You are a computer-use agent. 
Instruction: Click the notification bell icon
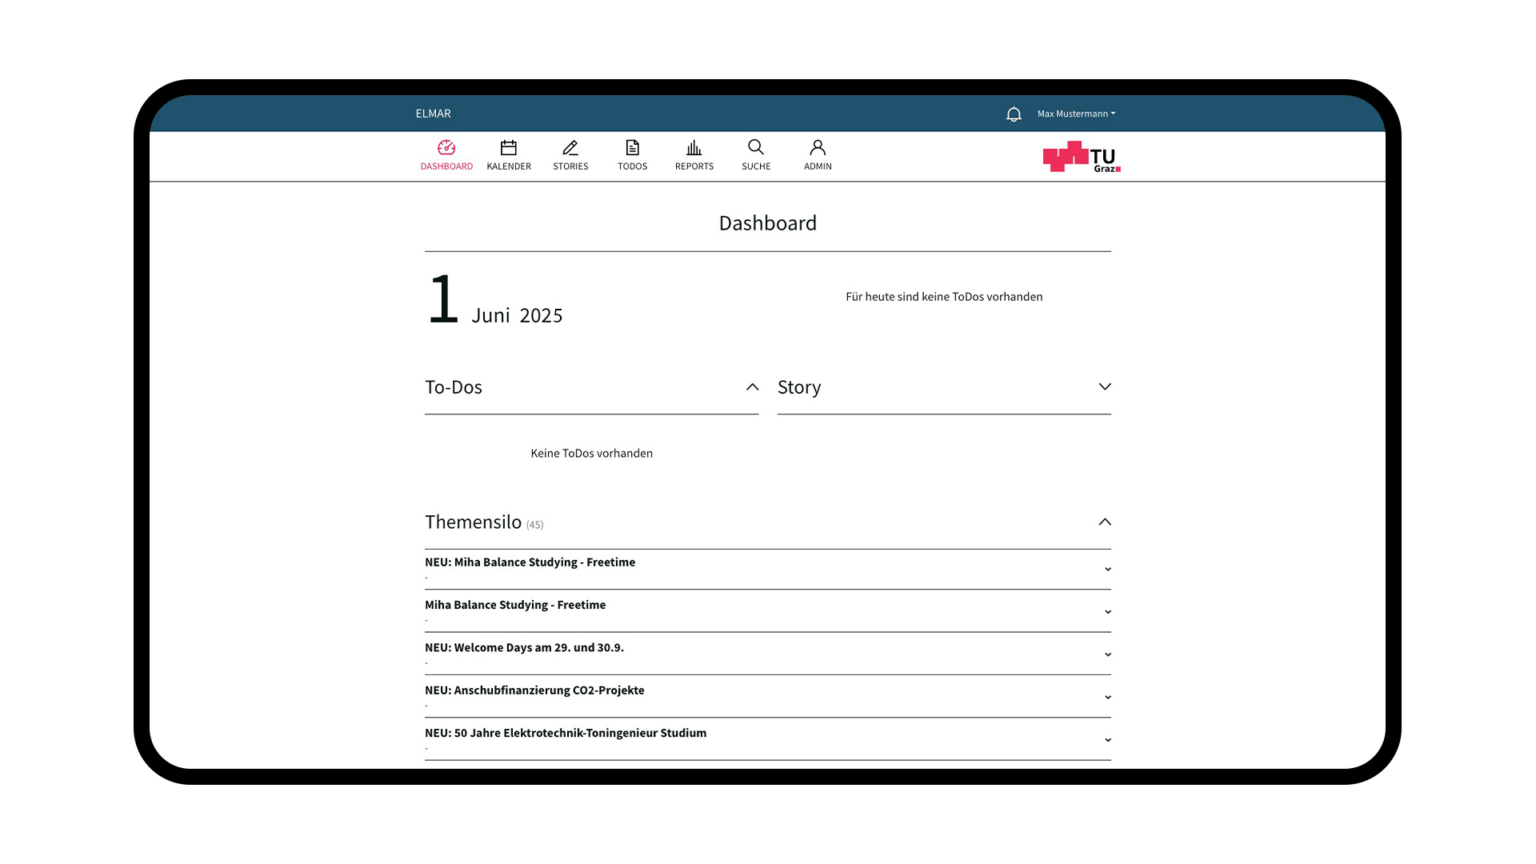(x=1013, y=114)
